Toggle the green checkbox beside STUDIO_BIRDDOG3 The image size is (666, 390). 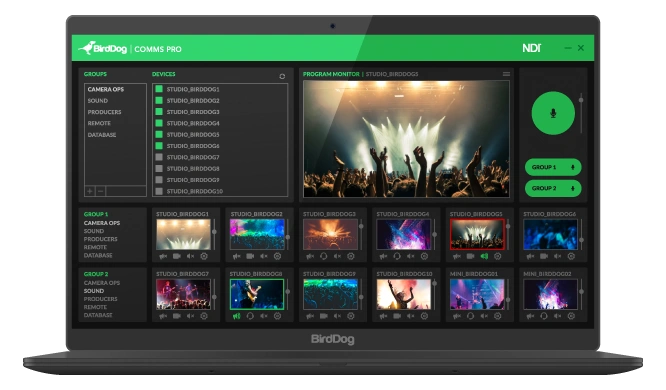(x=159, y=112)
